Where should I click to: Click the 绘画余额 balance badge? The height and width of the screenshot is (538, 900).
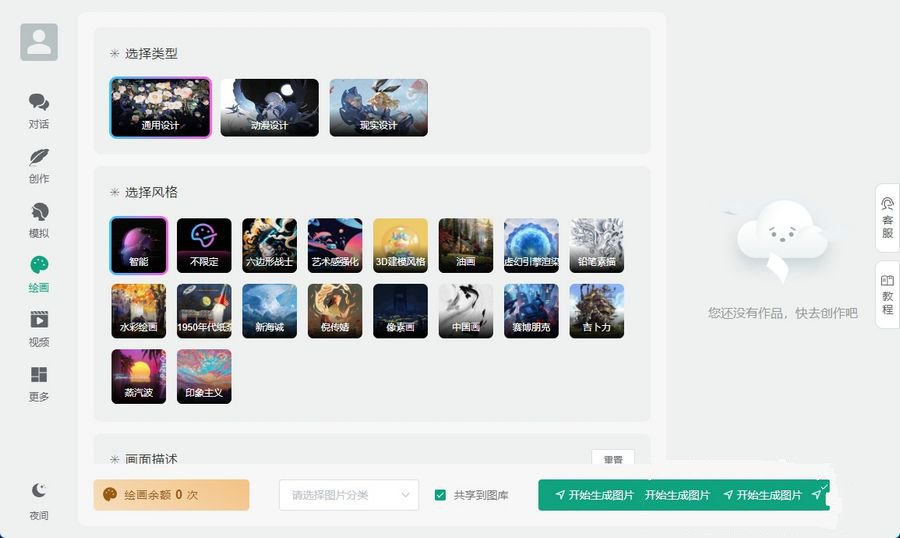coord(171,495)
